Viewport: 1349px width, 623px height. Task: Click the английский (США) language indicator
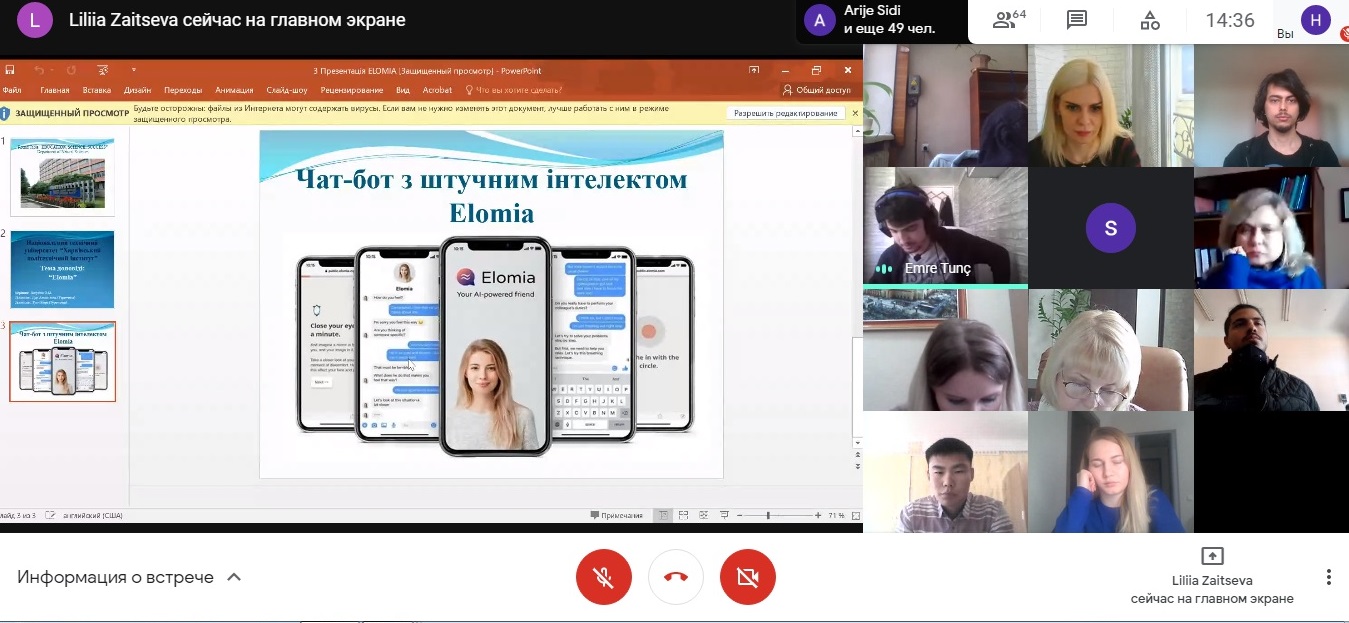coord(91,515)
